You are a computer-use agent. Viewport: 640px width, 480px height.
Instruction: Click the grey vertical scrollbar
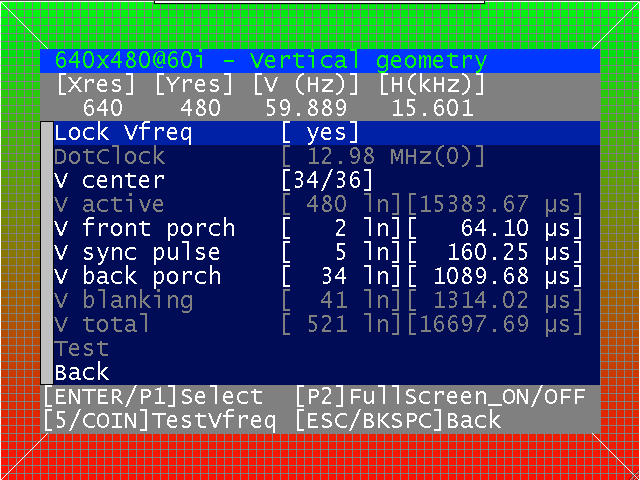(x=47, y=253)
